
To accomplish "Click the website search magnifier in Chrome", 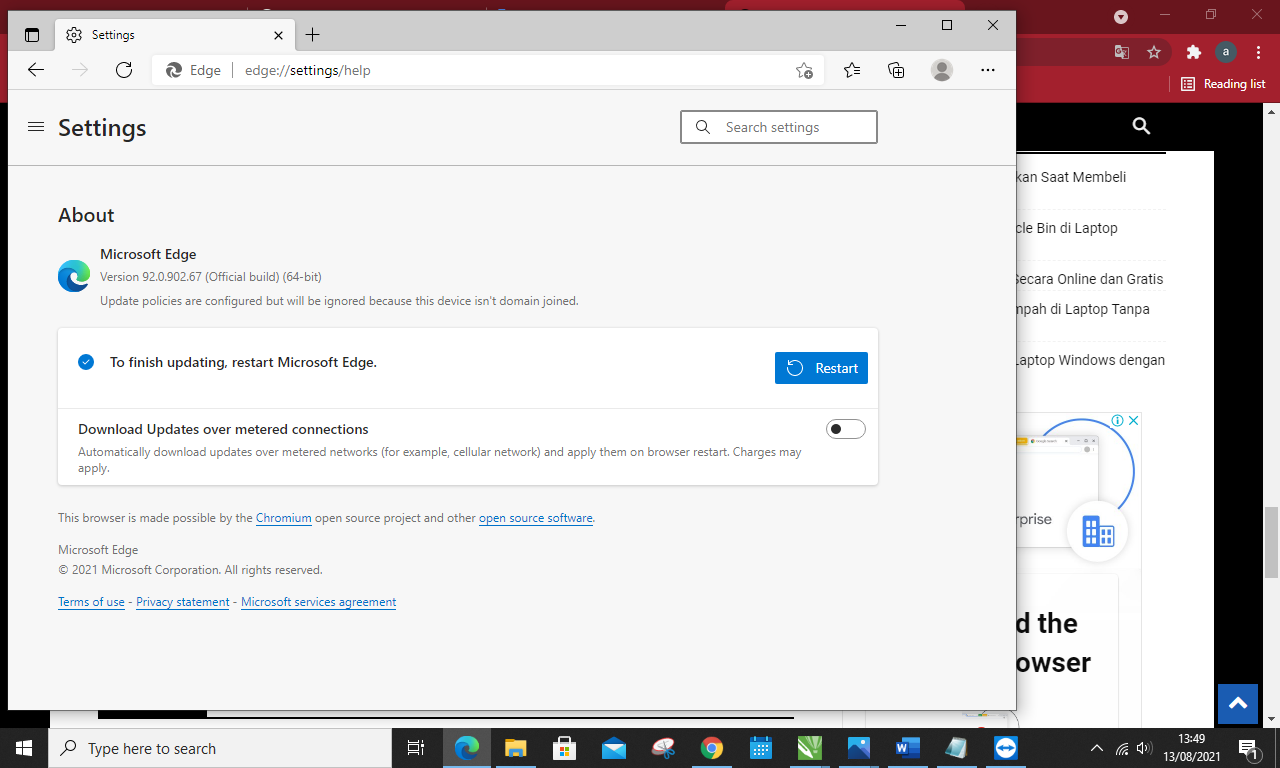I will pyautogui.click(x=1141, y=126).
